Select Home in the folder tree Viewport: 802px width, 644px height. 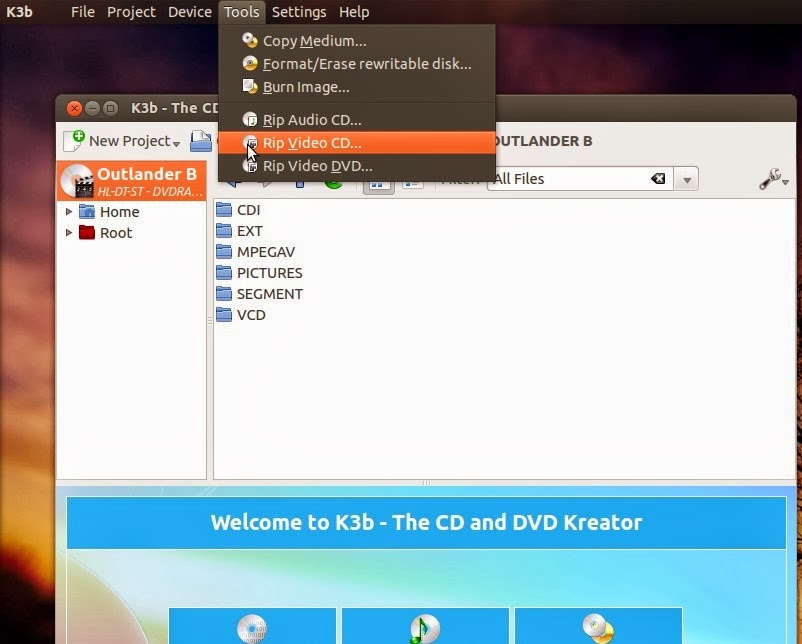point(119,212)
